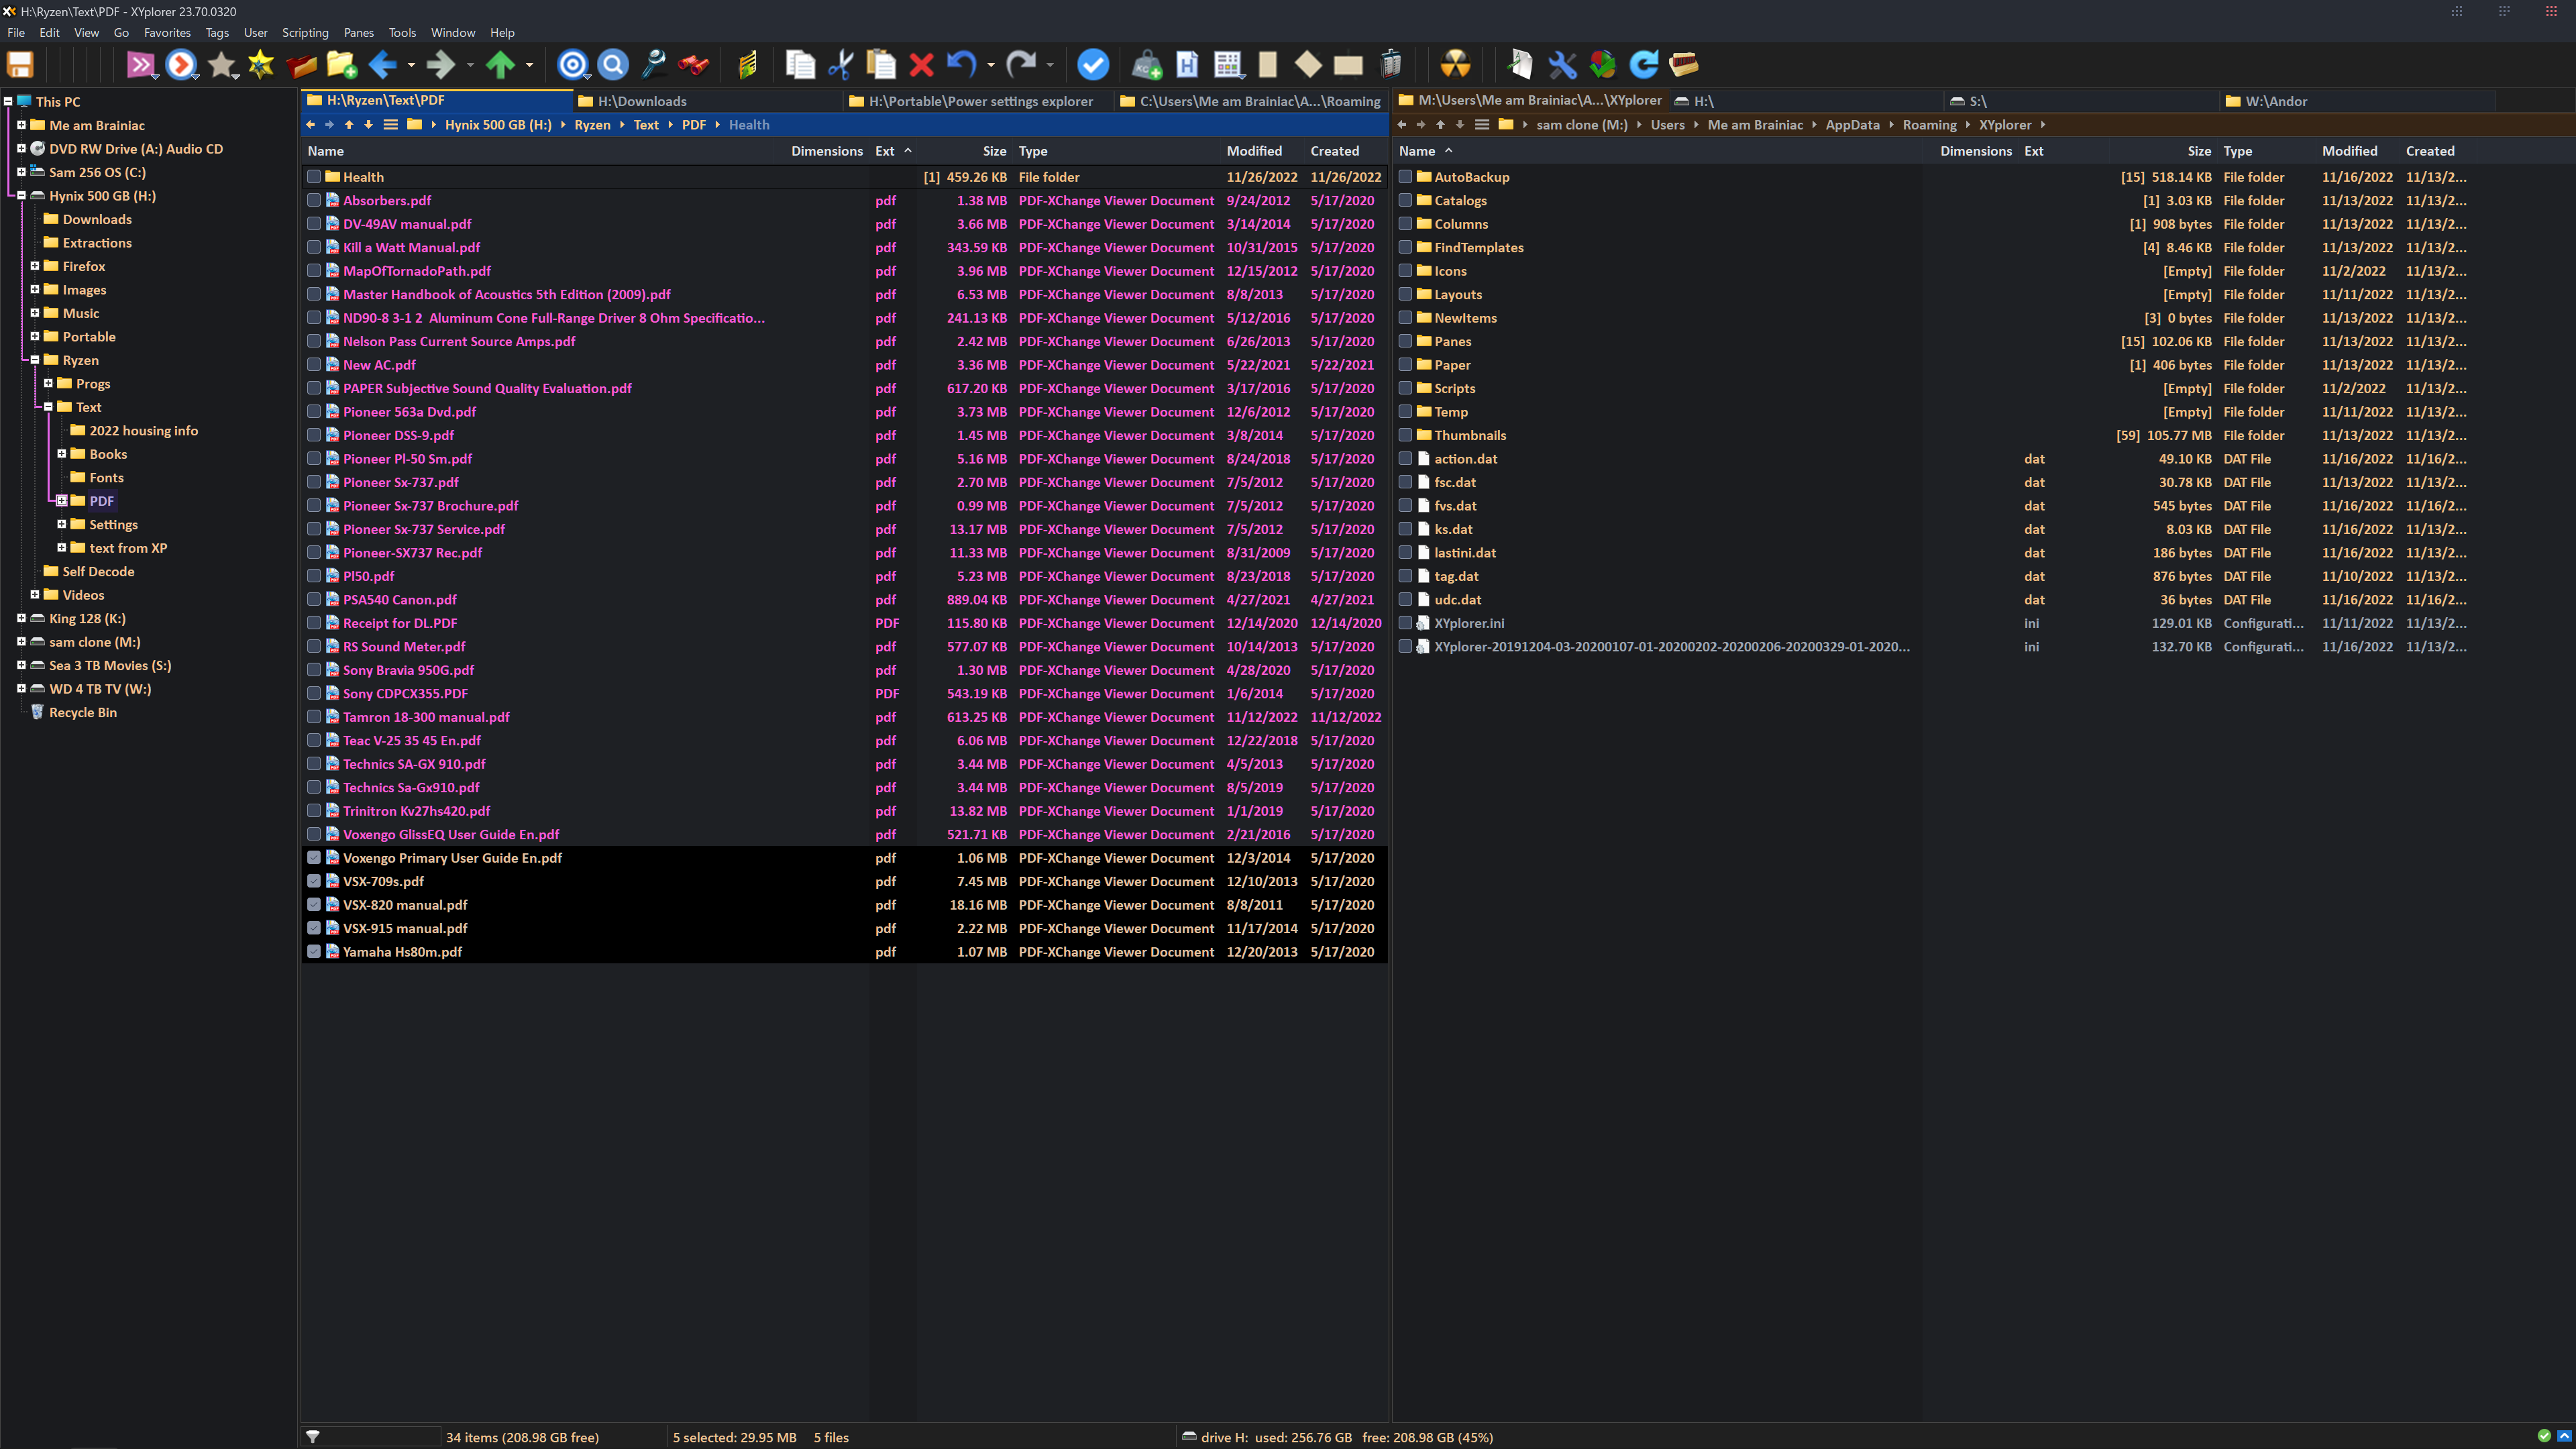Click the grid views toolbar icon

coord(1227,65)
